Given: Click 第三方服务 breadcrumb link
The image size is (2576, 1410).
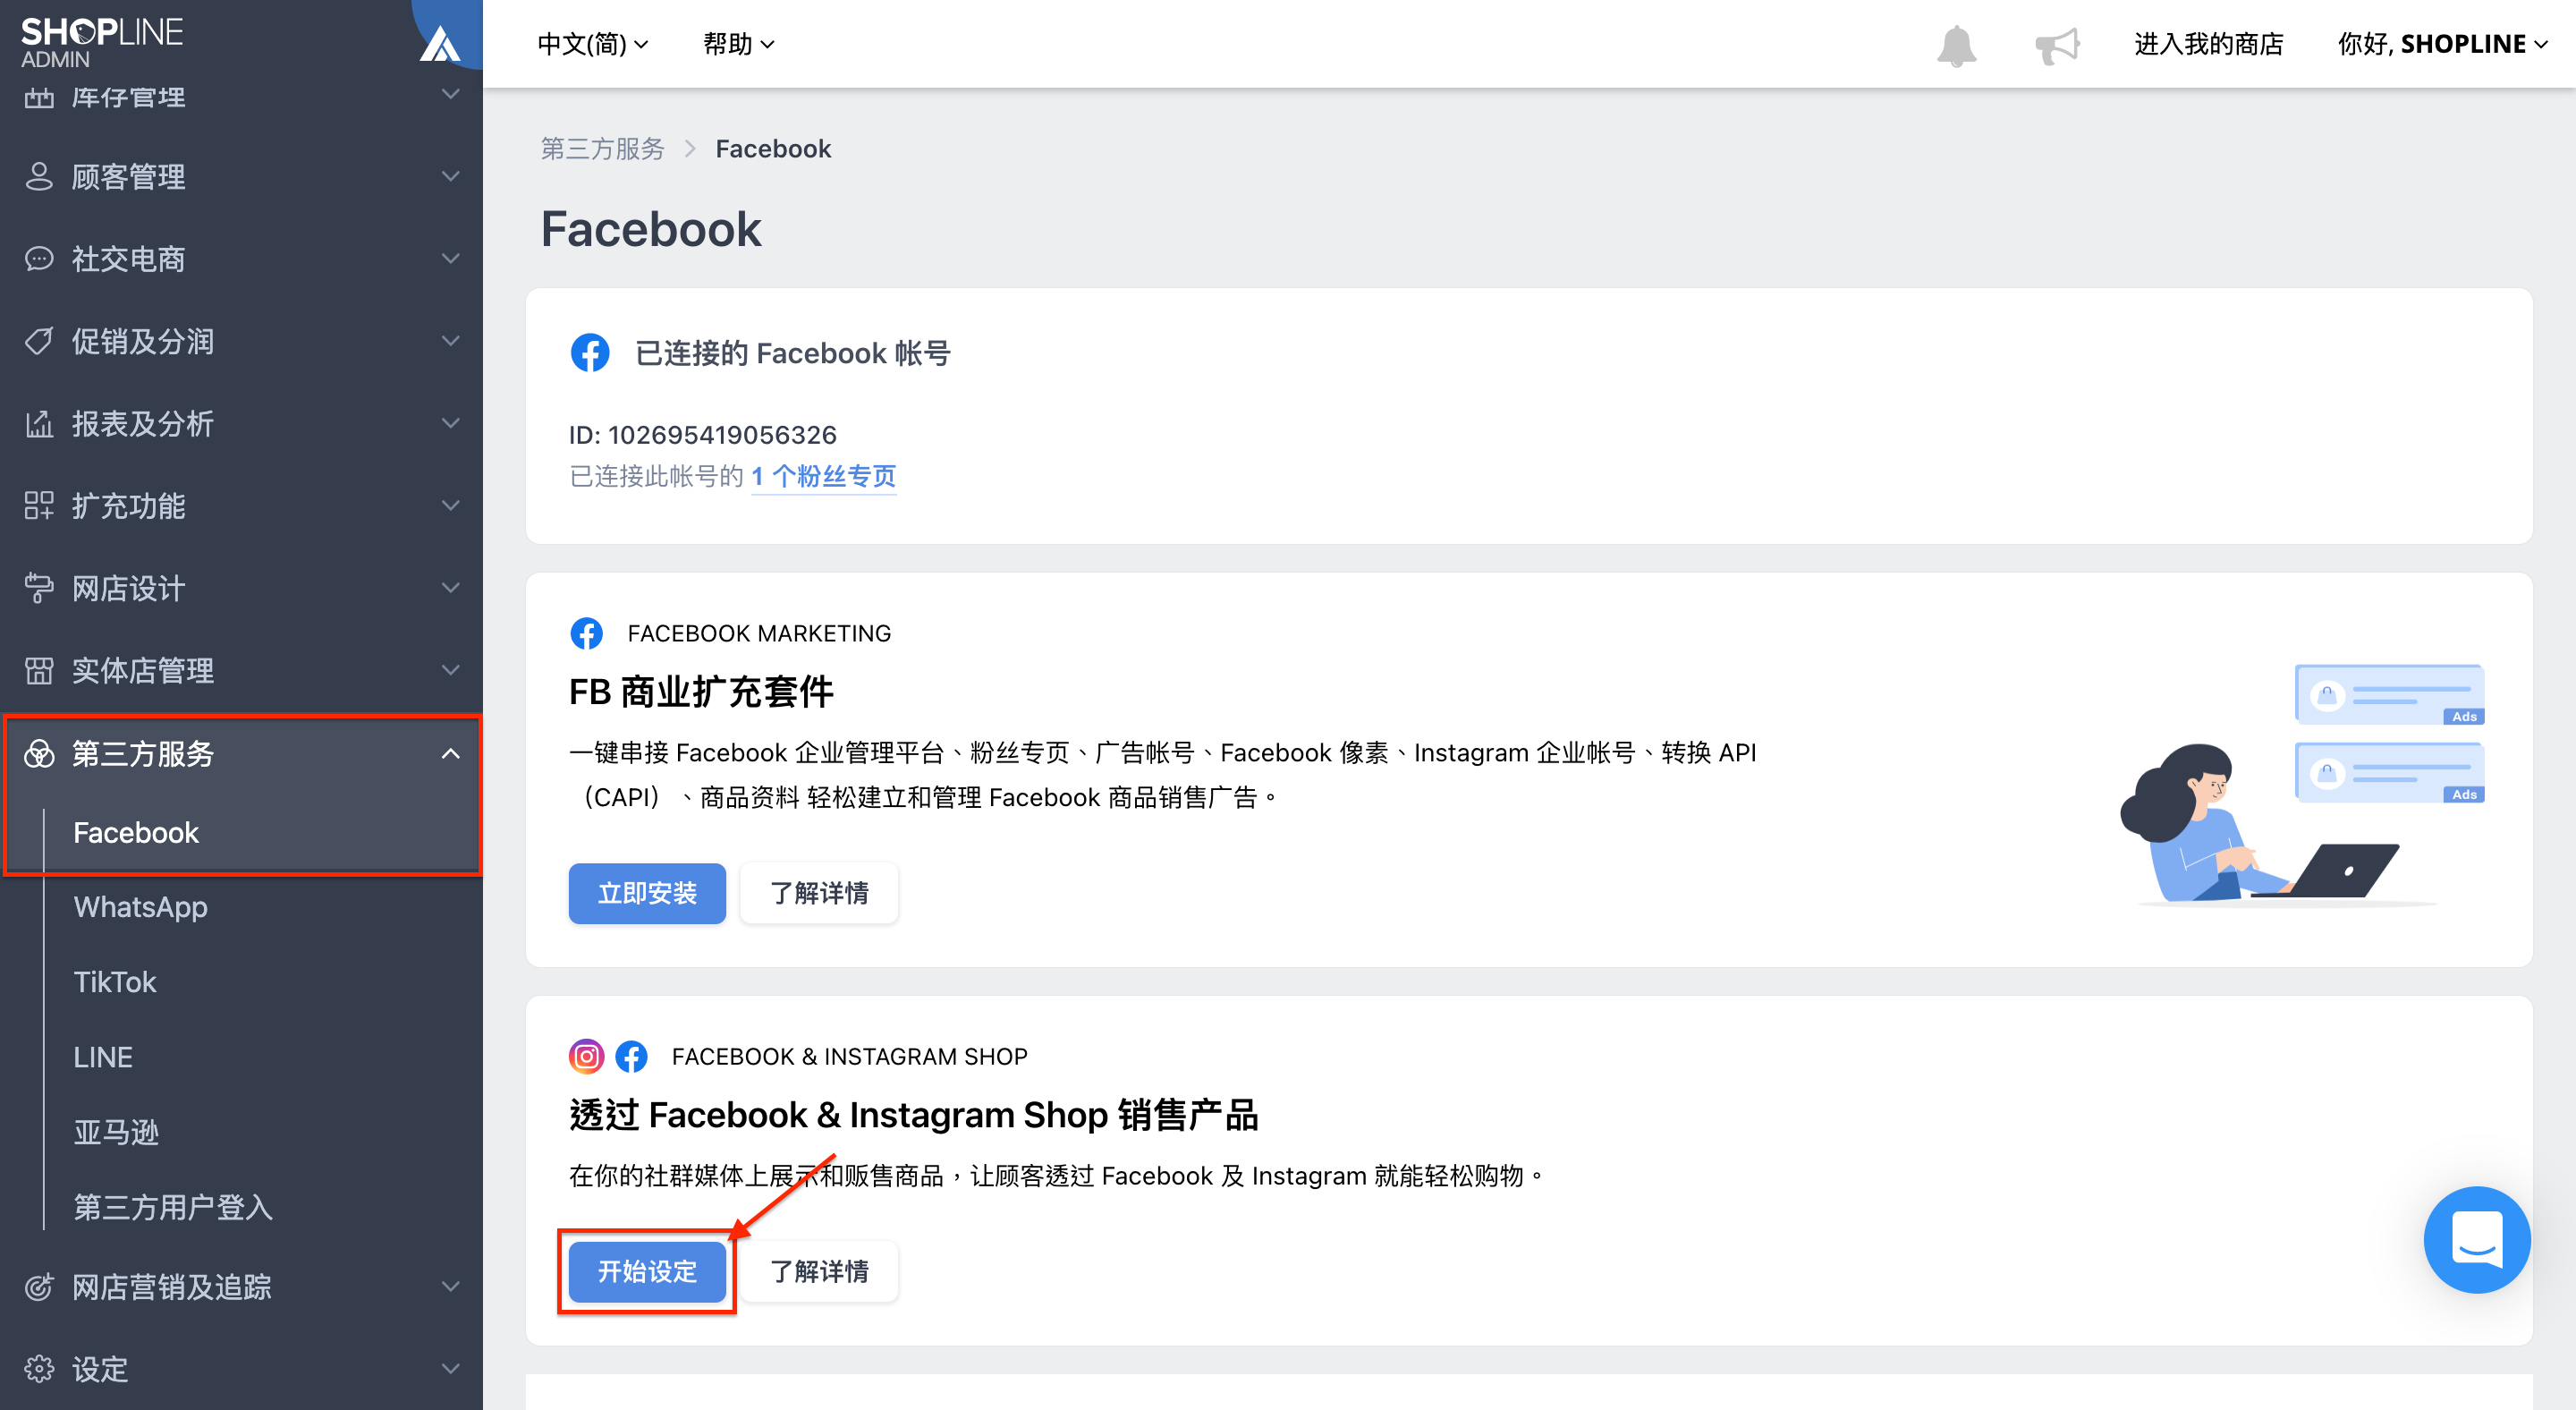Looking at the screenshot, I should tap(603, 149).
